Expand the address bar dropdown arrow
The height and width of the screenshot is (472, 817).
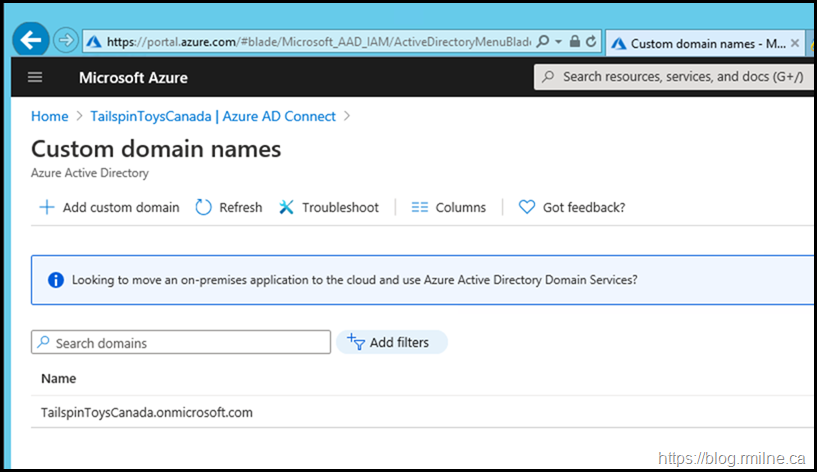tap(559, 43)
